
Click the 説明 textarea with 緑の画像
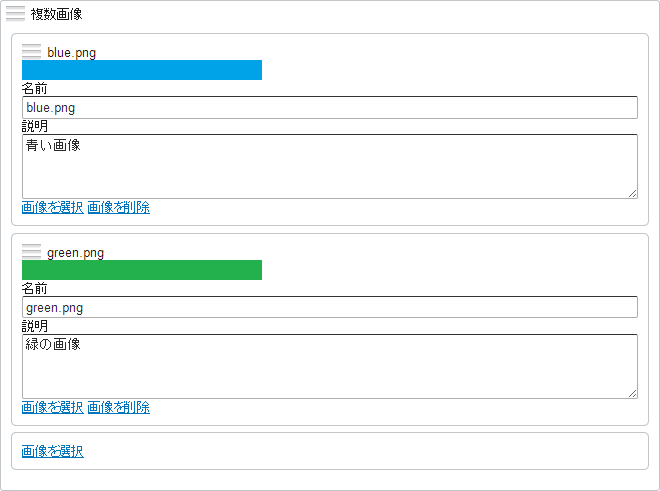(330, 366)
